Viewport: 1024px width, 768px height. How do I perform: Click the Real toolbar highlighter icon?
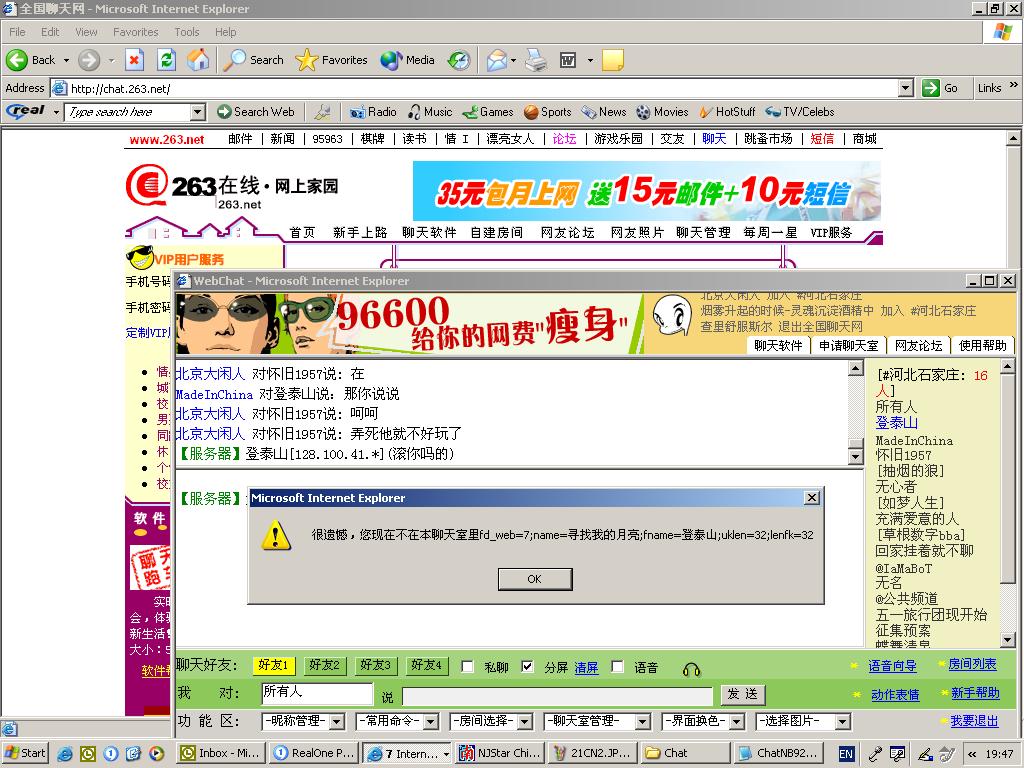pos(323,112)
